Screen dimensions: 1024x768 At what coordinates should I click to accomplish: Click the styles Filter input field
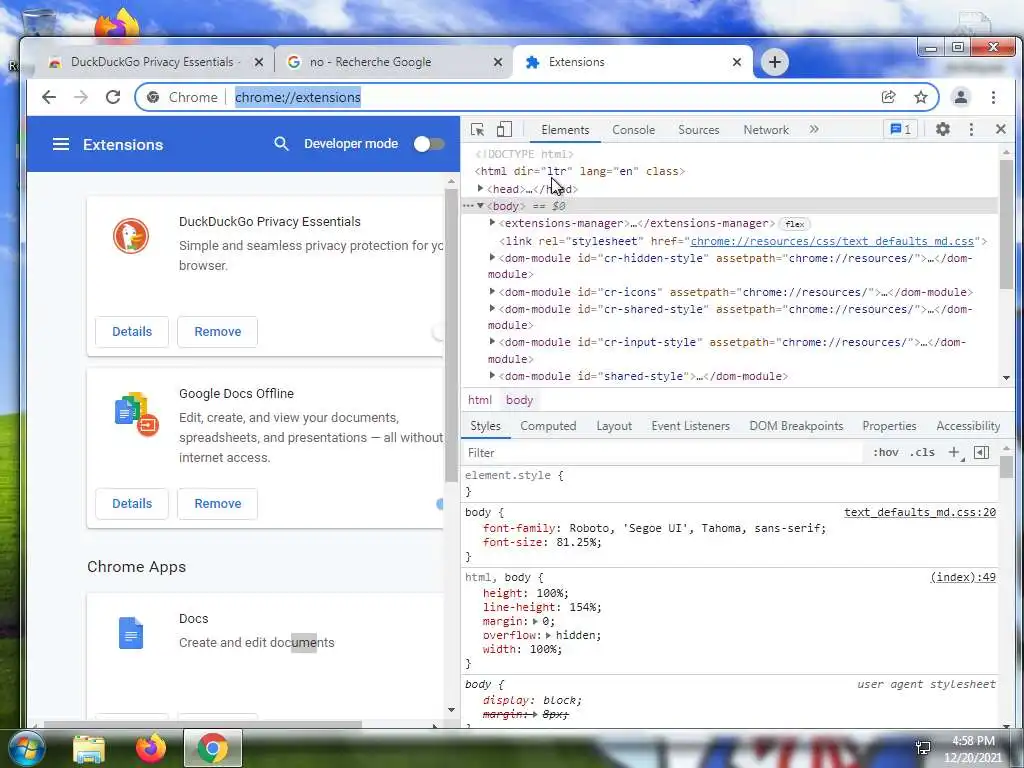(664, 453)
